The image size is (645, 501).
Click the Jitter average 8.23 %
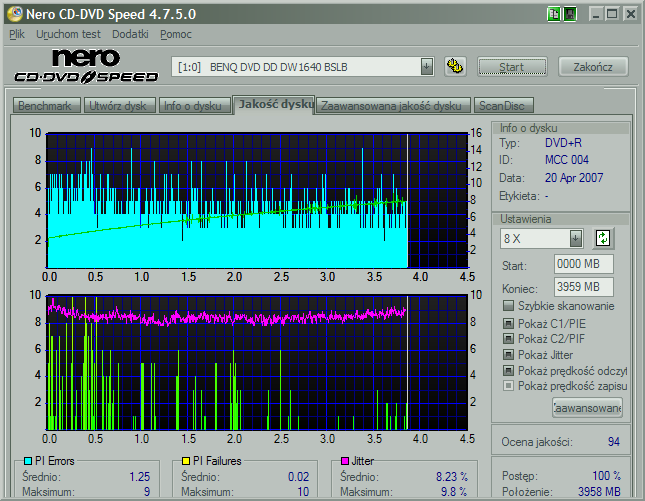pos(452,477)
